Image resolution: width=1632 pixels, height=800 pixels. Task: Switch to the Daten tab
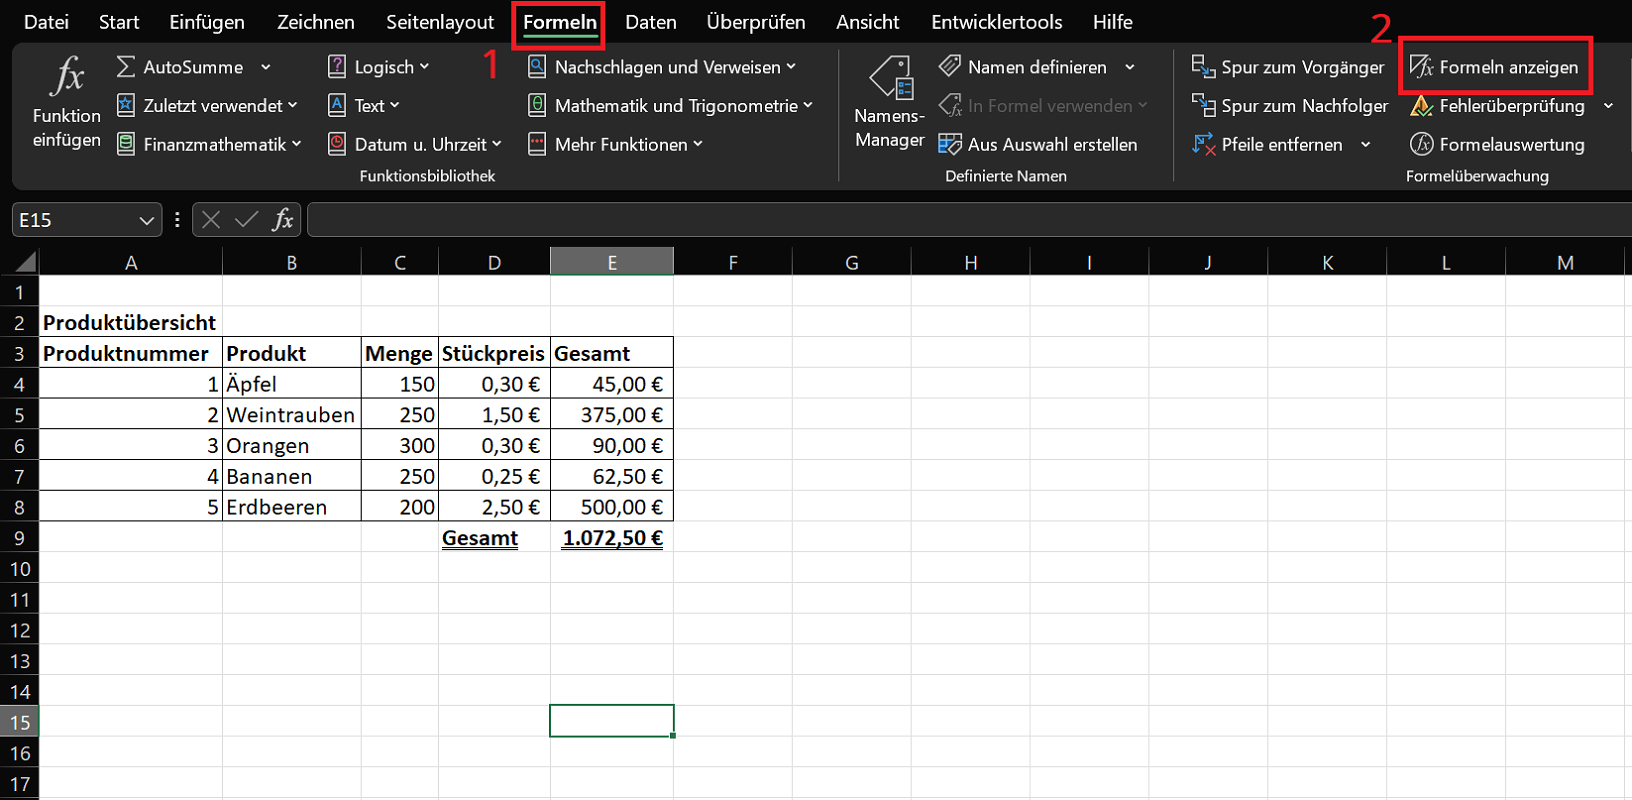pyautogui.click(x=651, y=22)
